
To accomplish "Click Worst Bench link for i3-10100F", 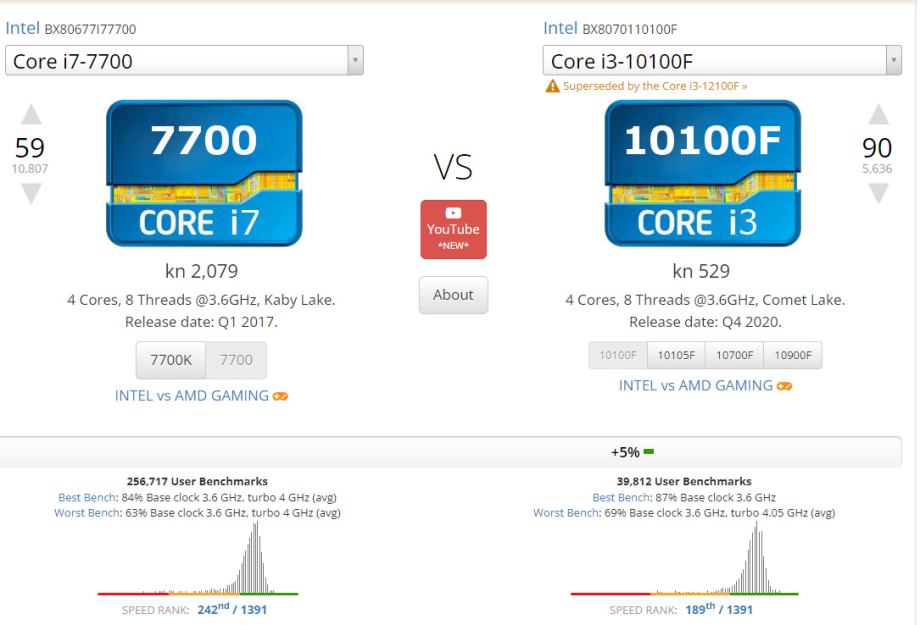I will (x=567, y=513).
